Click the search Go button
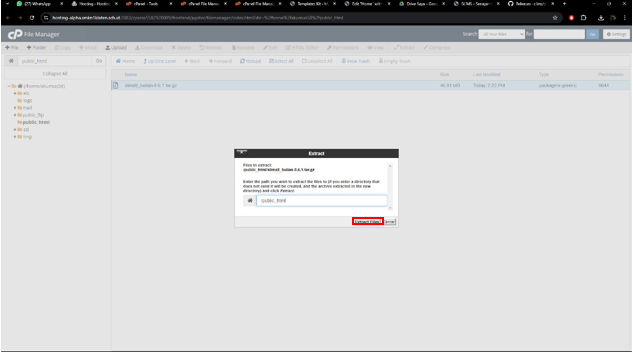The height and width of the screenshot is (360, 633). pos(592,34)
